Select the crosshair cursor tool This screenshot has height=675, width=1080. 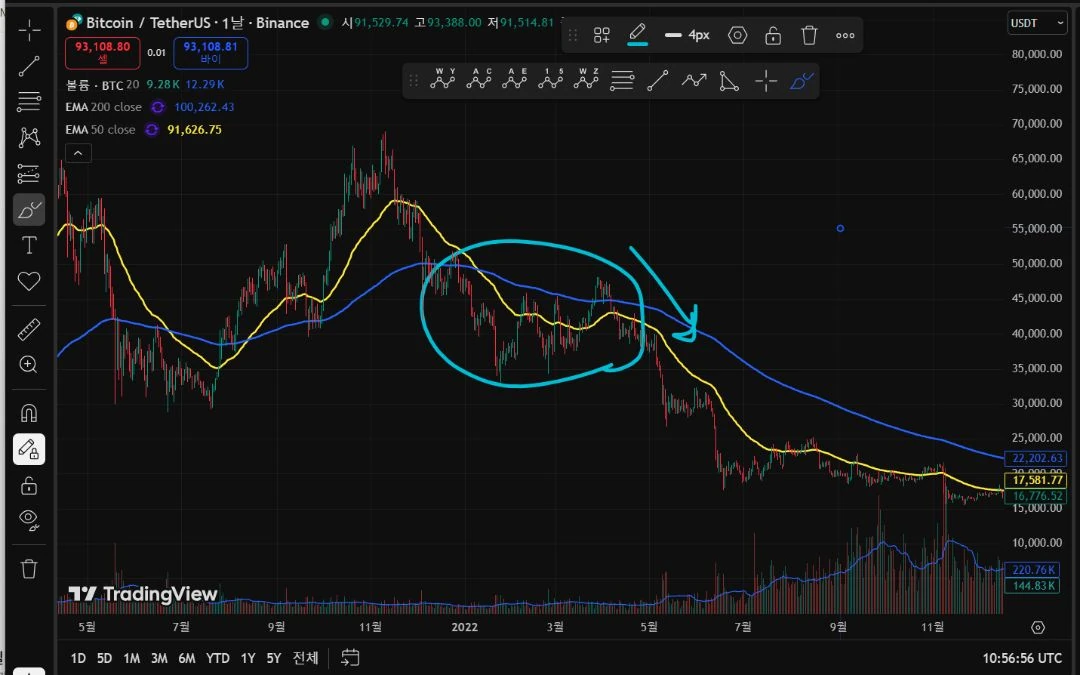pyautogui.click(x=29, y=30)
